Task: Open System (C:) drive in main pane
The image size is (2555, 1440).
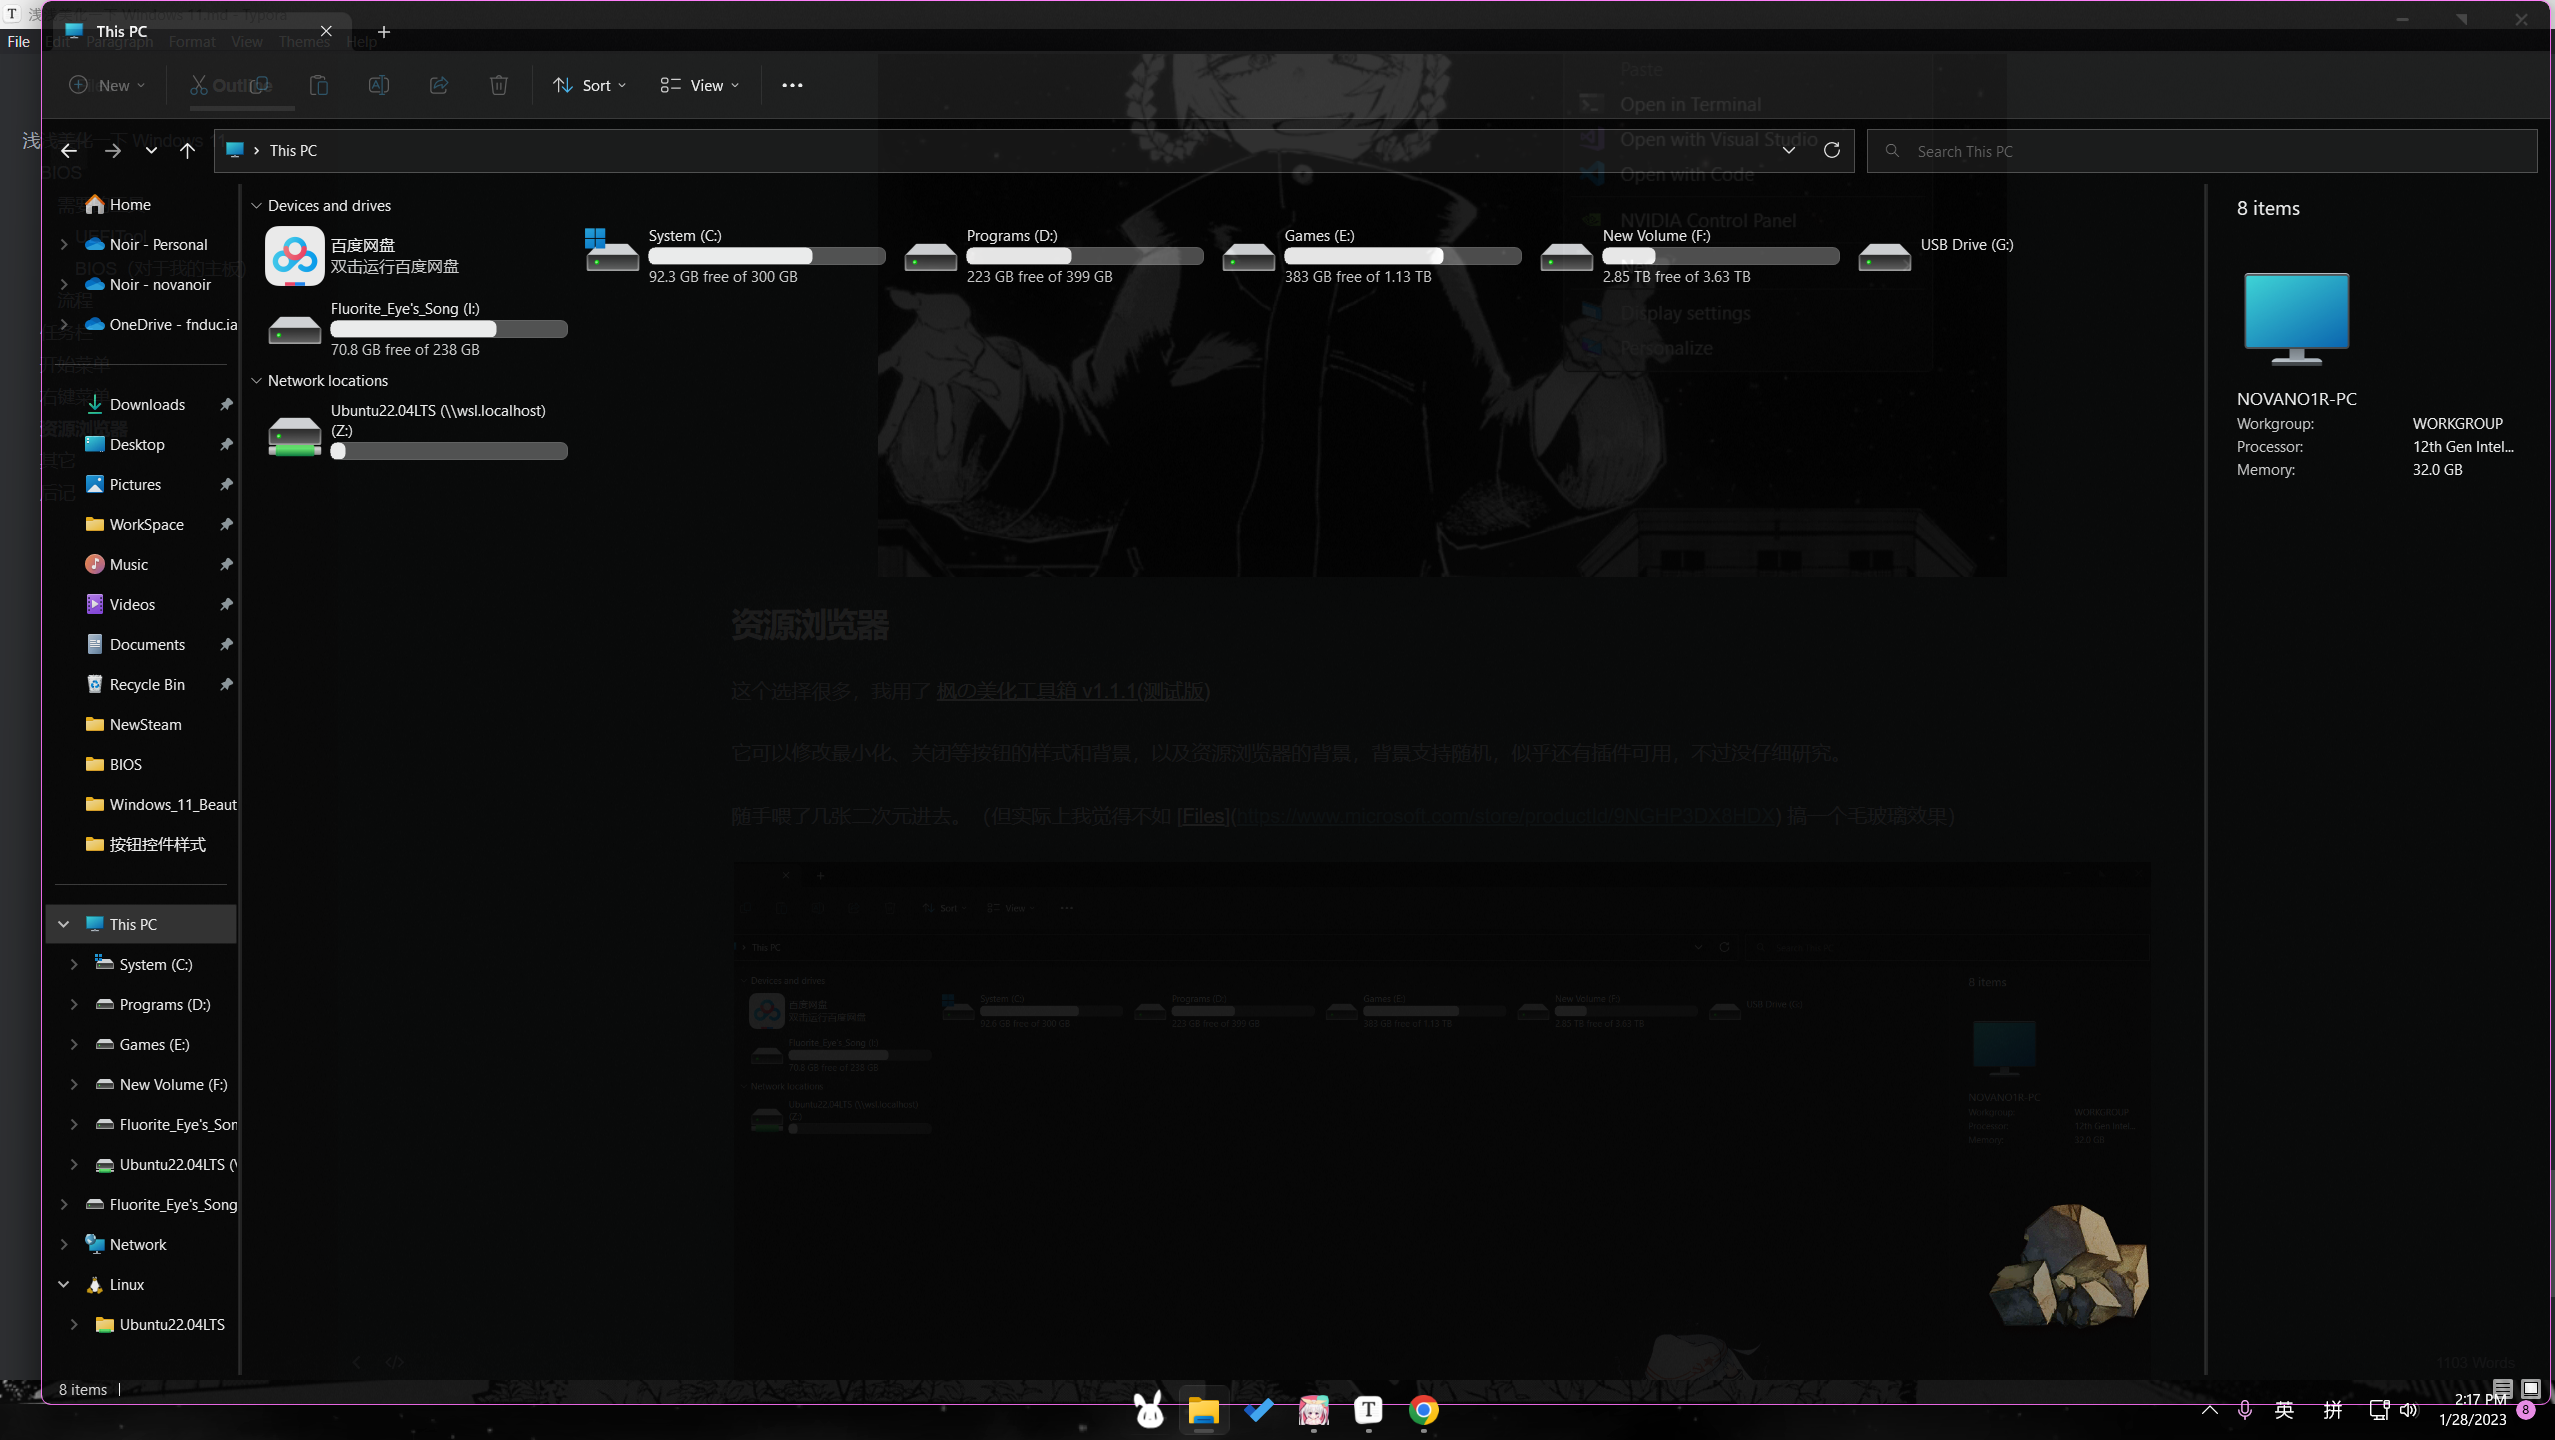Action: pyautogui.click(x=611, y=256)
